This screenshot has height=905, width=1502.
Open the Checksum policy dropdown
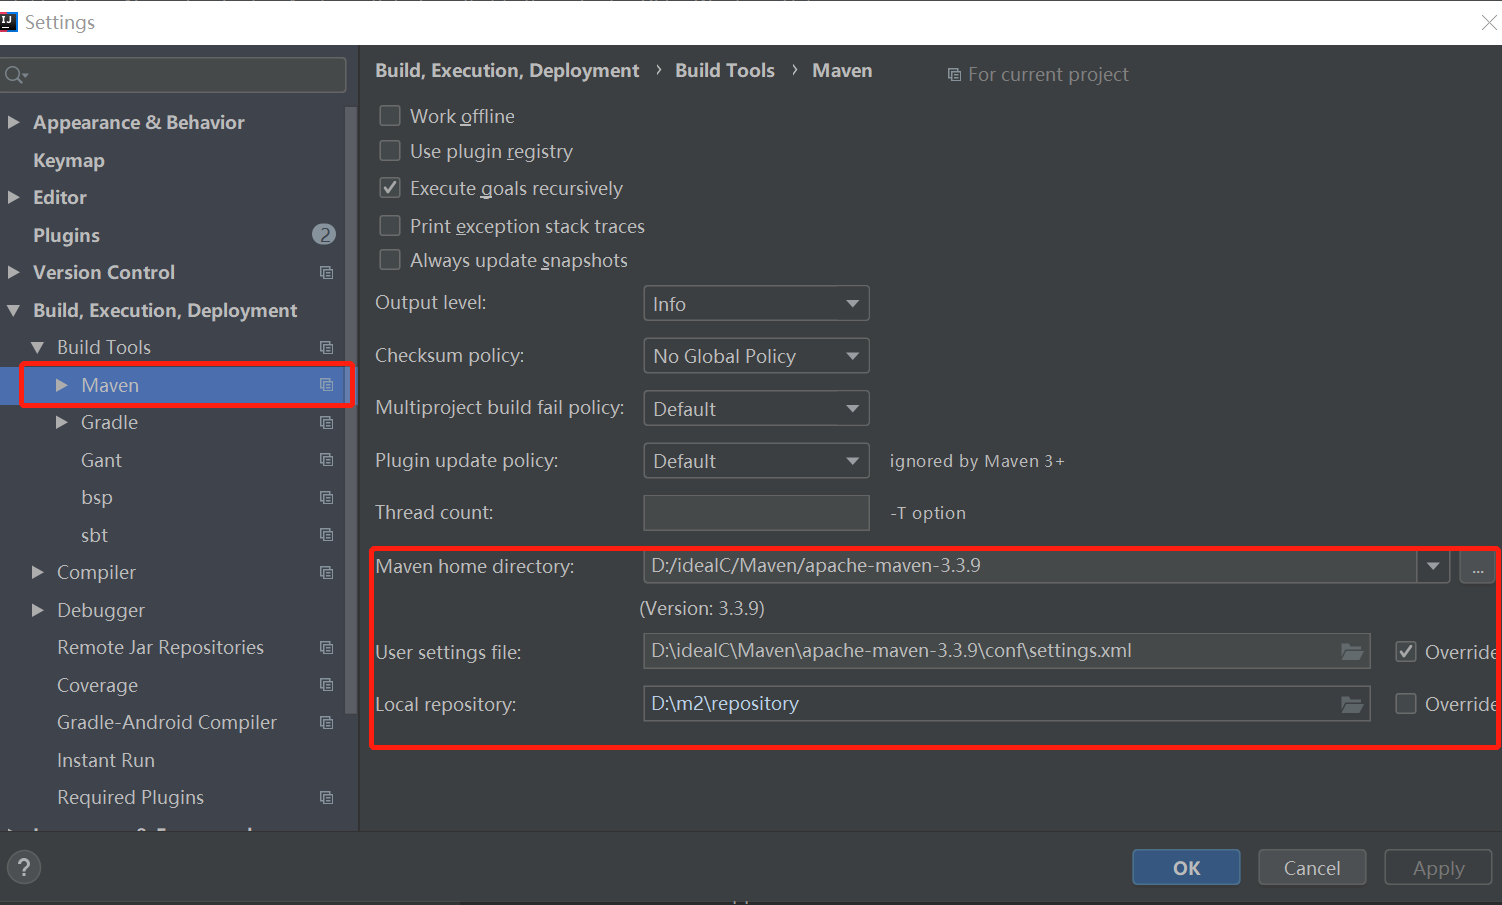click(x=756, y=356)
